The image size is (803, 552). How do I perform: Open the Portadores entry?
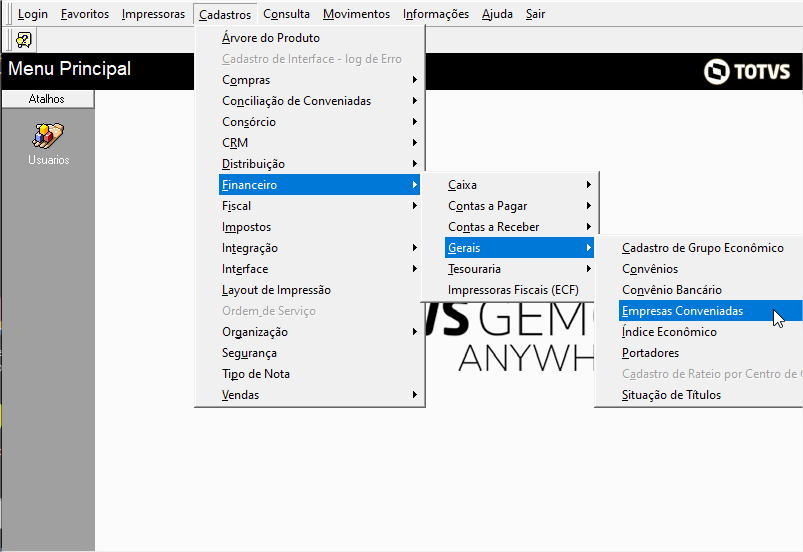coord(710,353)
